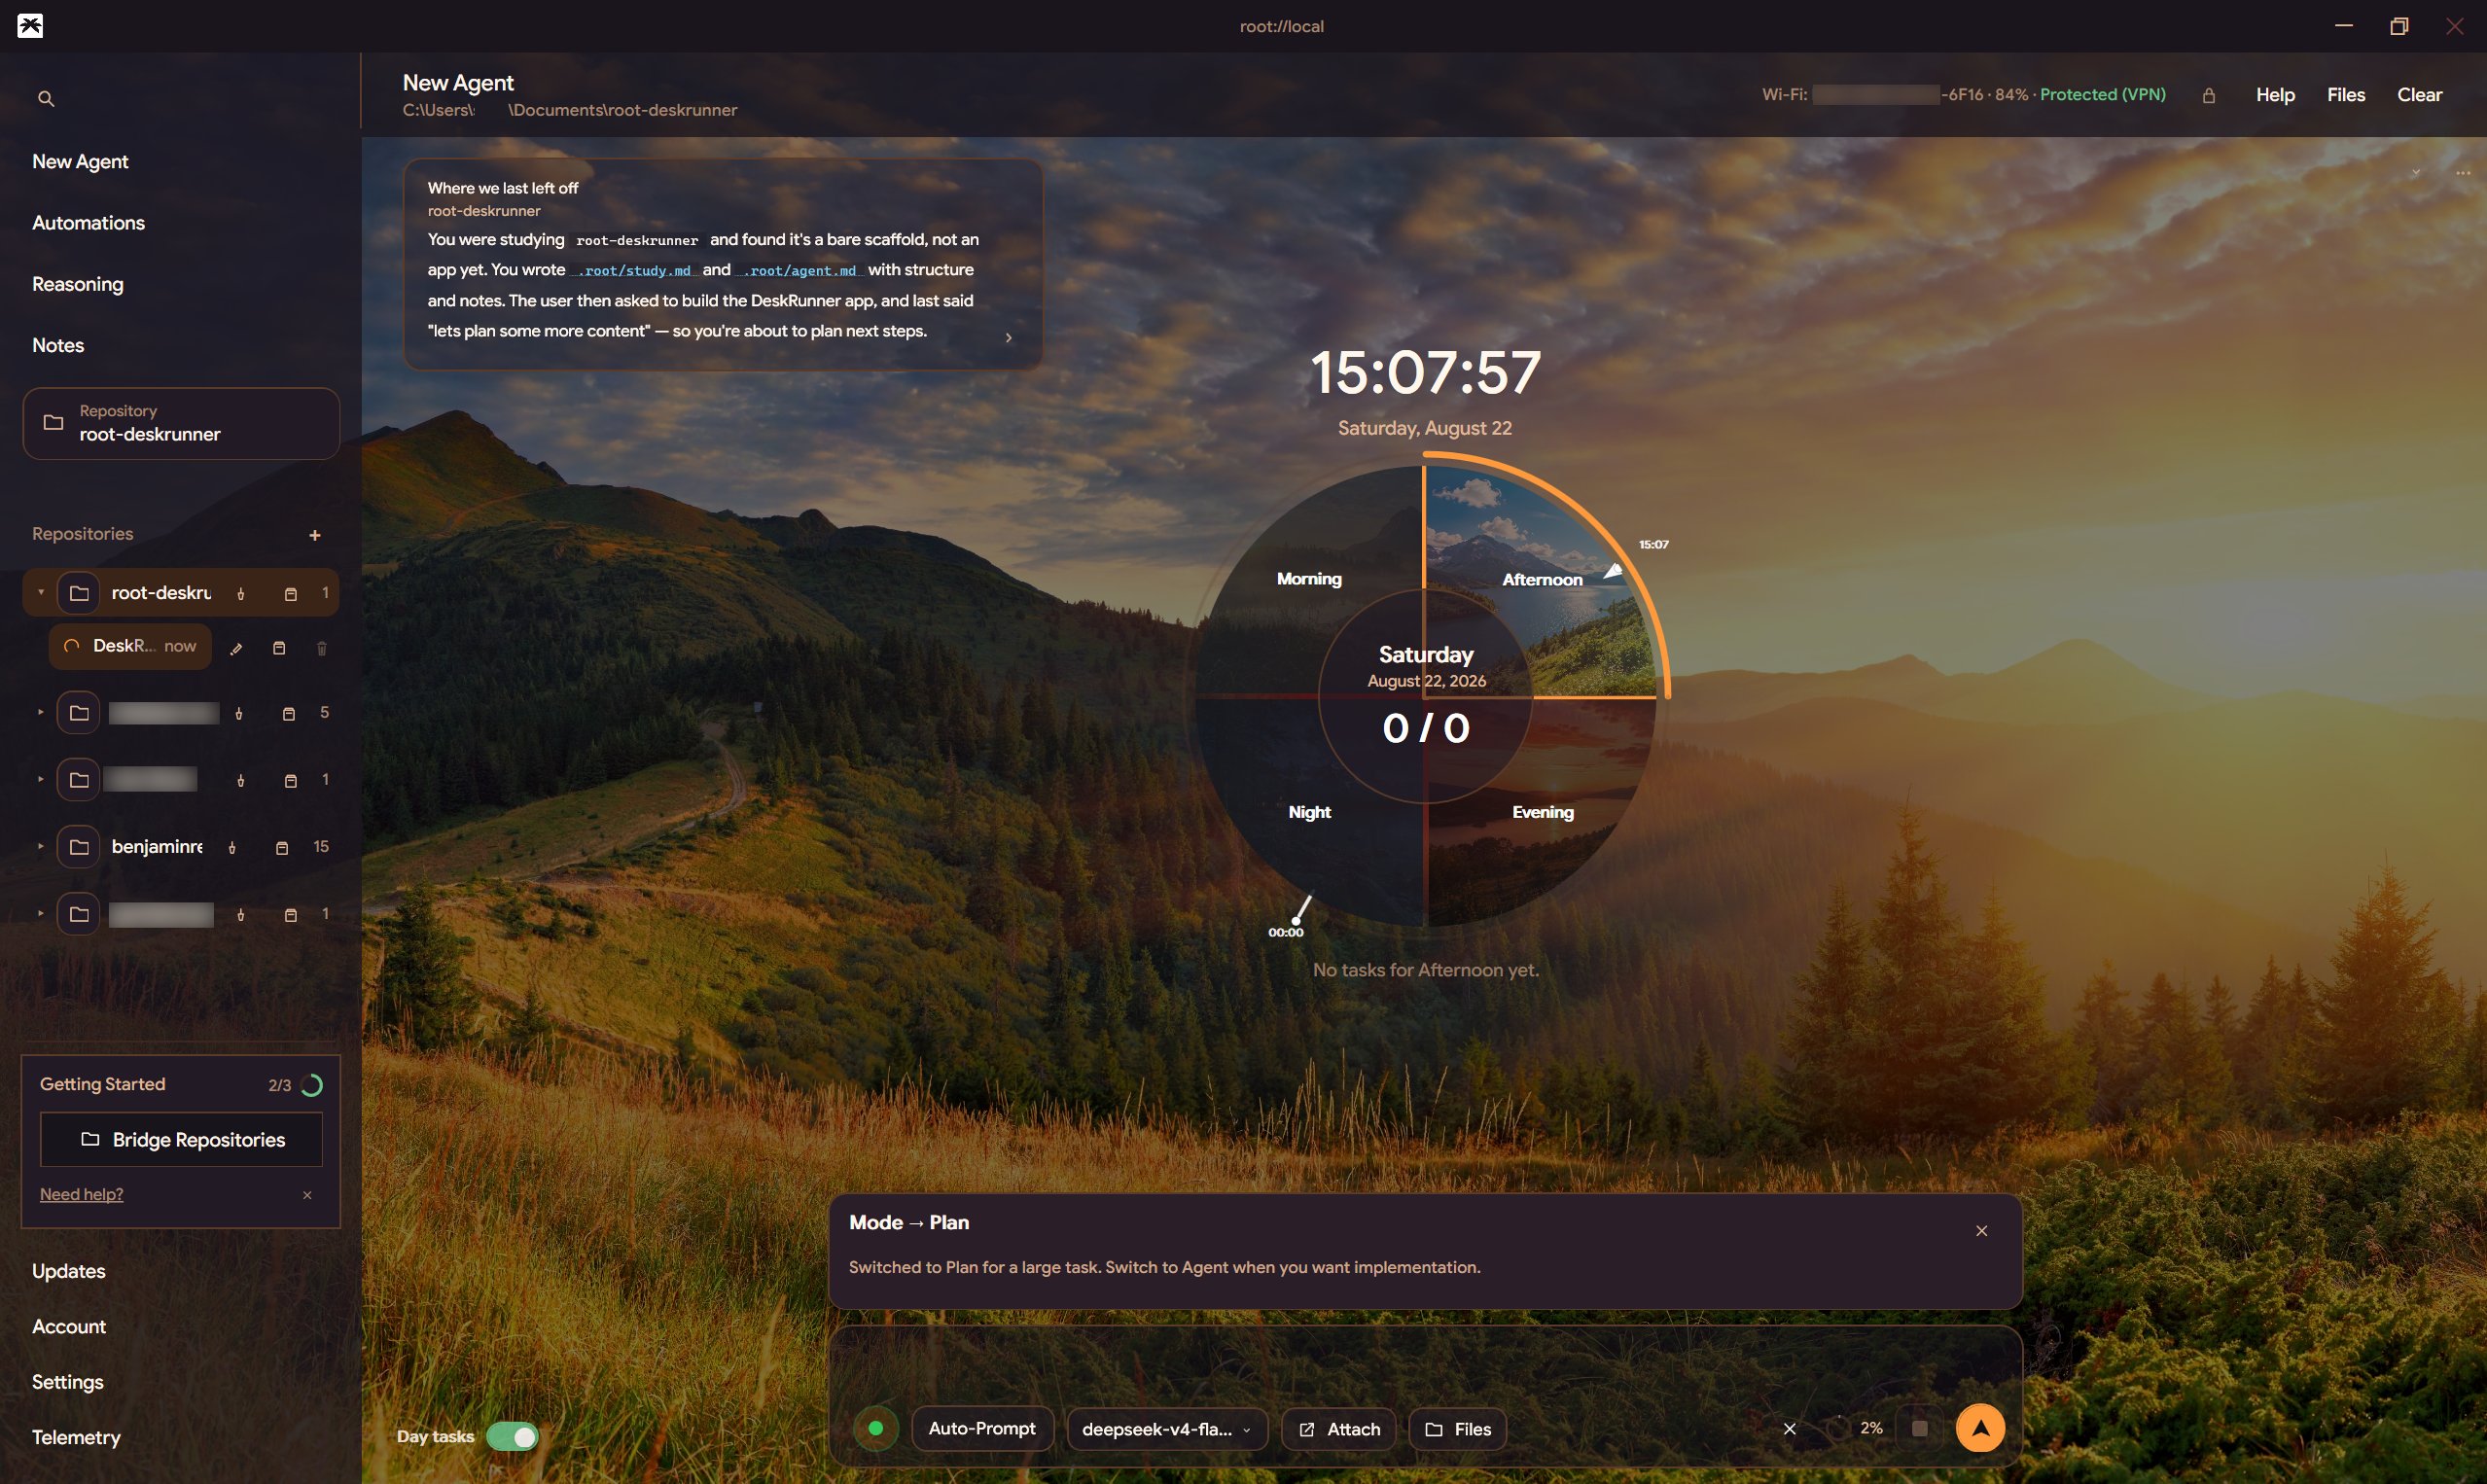The width and height of the screenshot is (2487, 1484).
Task: Toggle the Day tasks switch
Action: tap(512, 1437)
